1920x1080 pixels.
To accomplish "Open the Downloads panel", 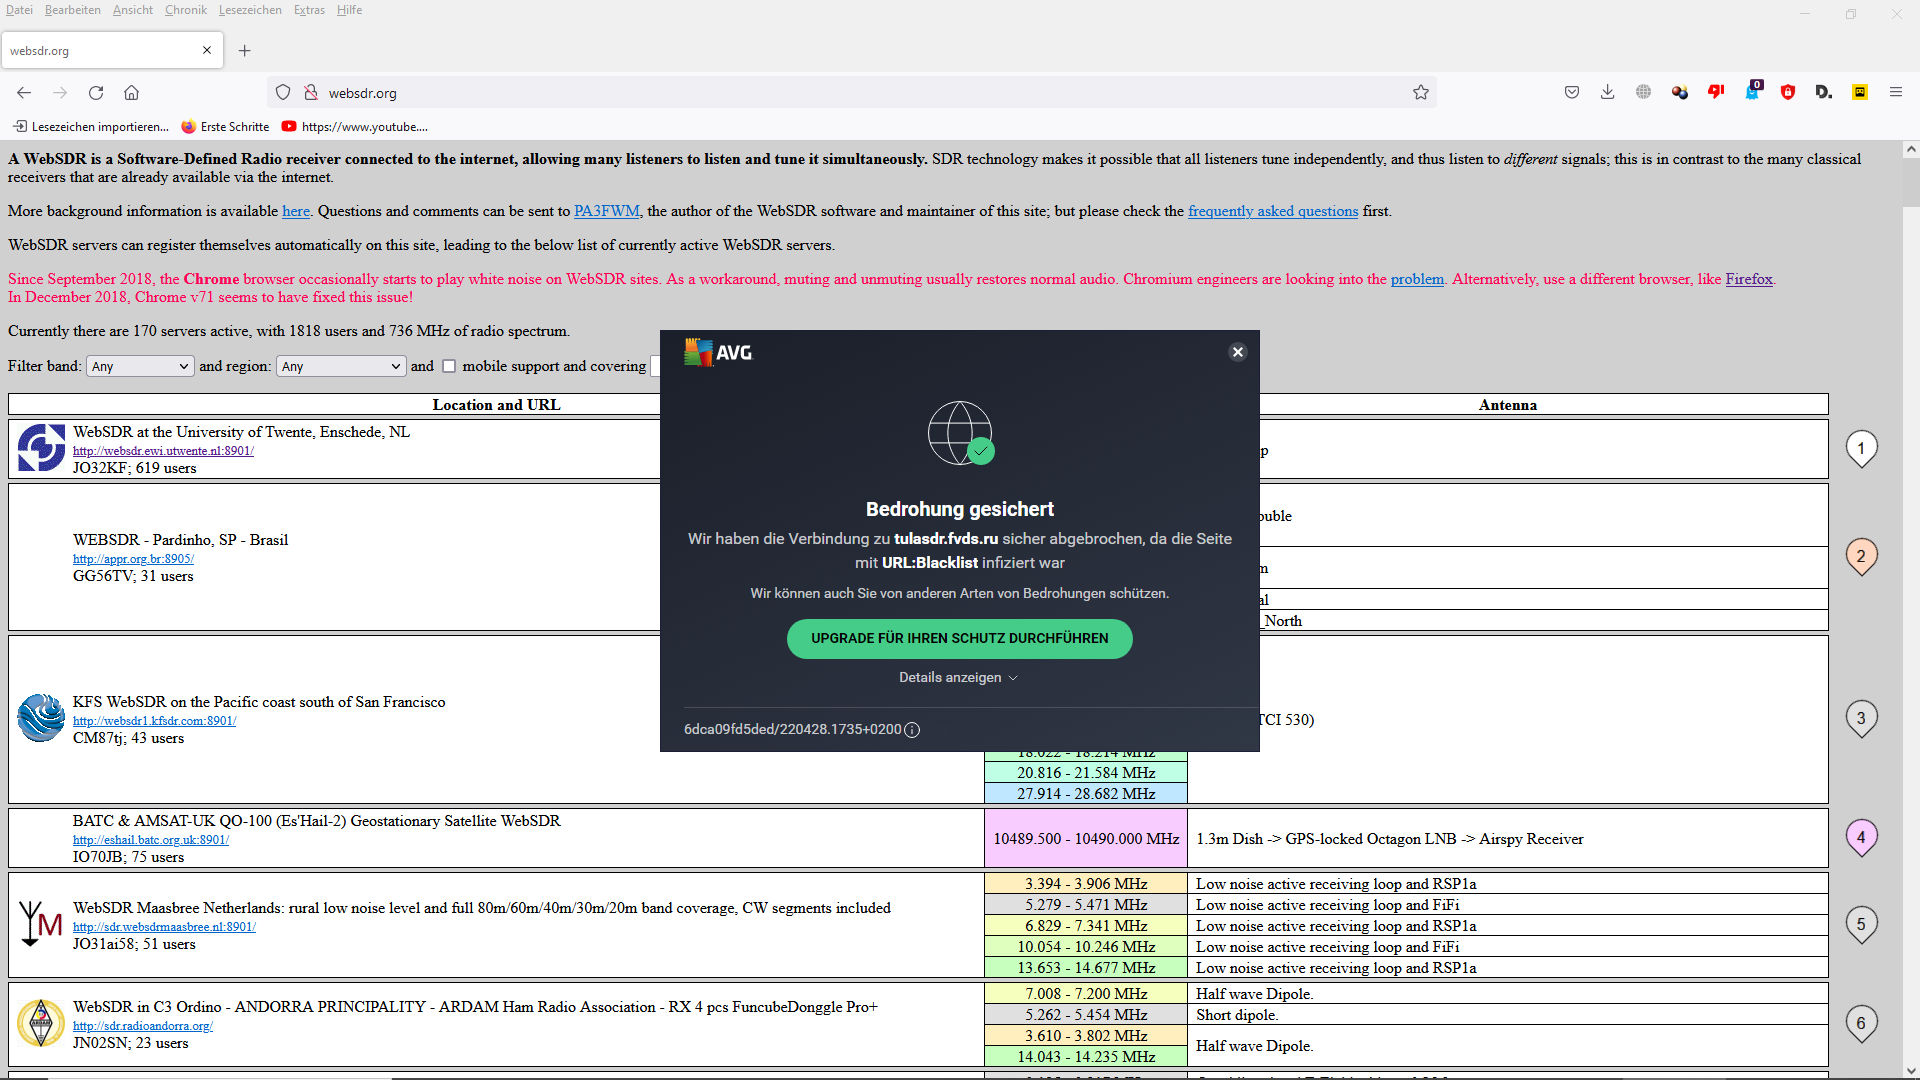I will (1608, 92).
